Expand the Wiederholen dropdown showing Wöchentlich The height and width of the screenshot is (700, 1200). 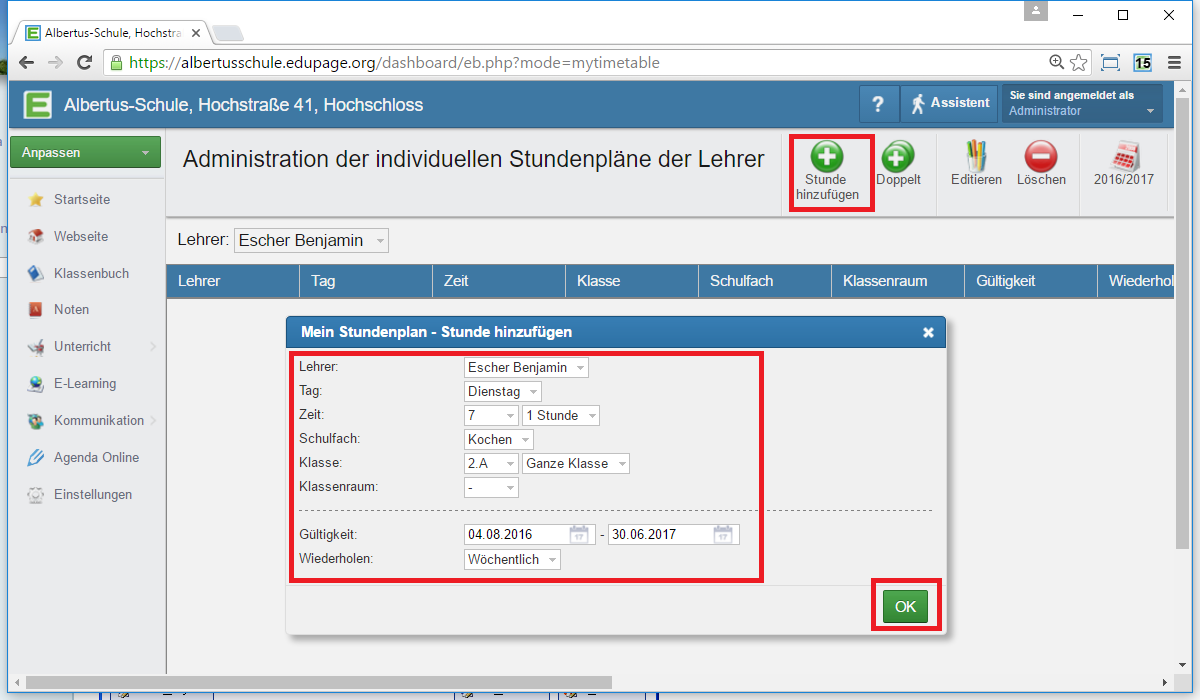(513, 560)
